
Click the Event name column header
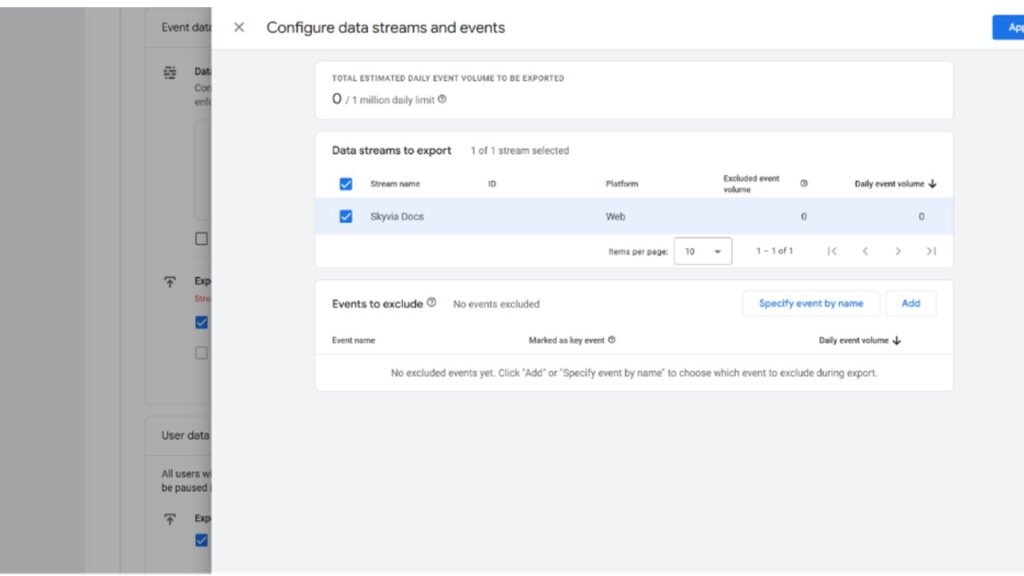tap(353, 340)
